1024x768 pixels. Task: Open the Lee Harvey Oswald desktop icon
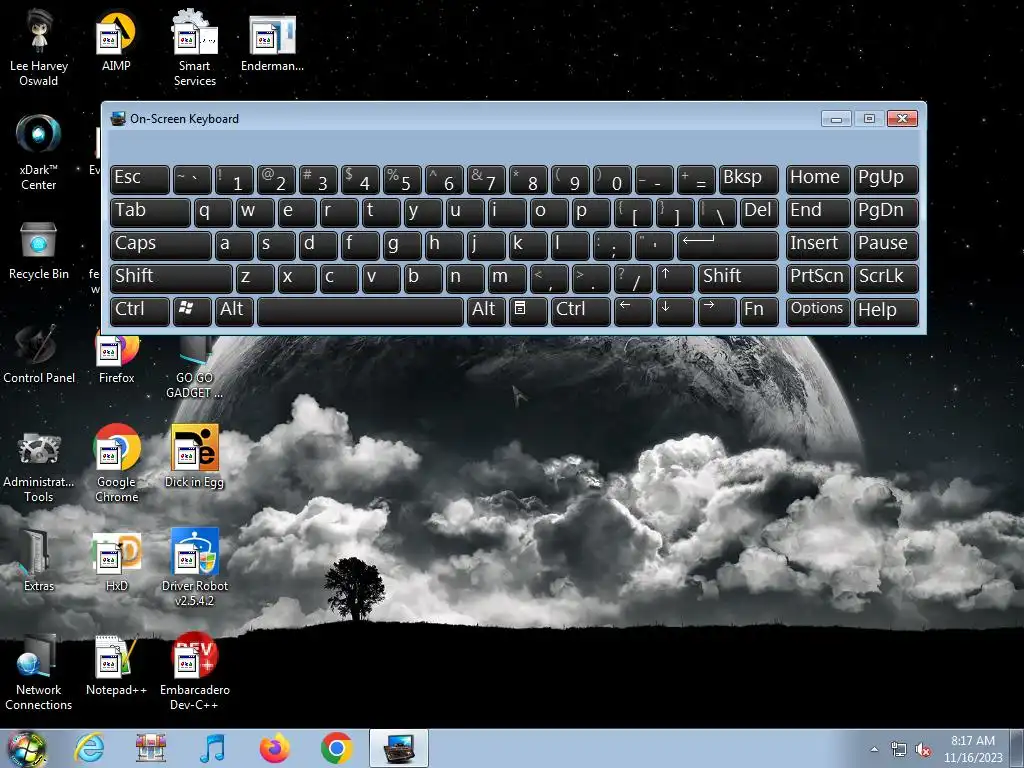point(39,48)
